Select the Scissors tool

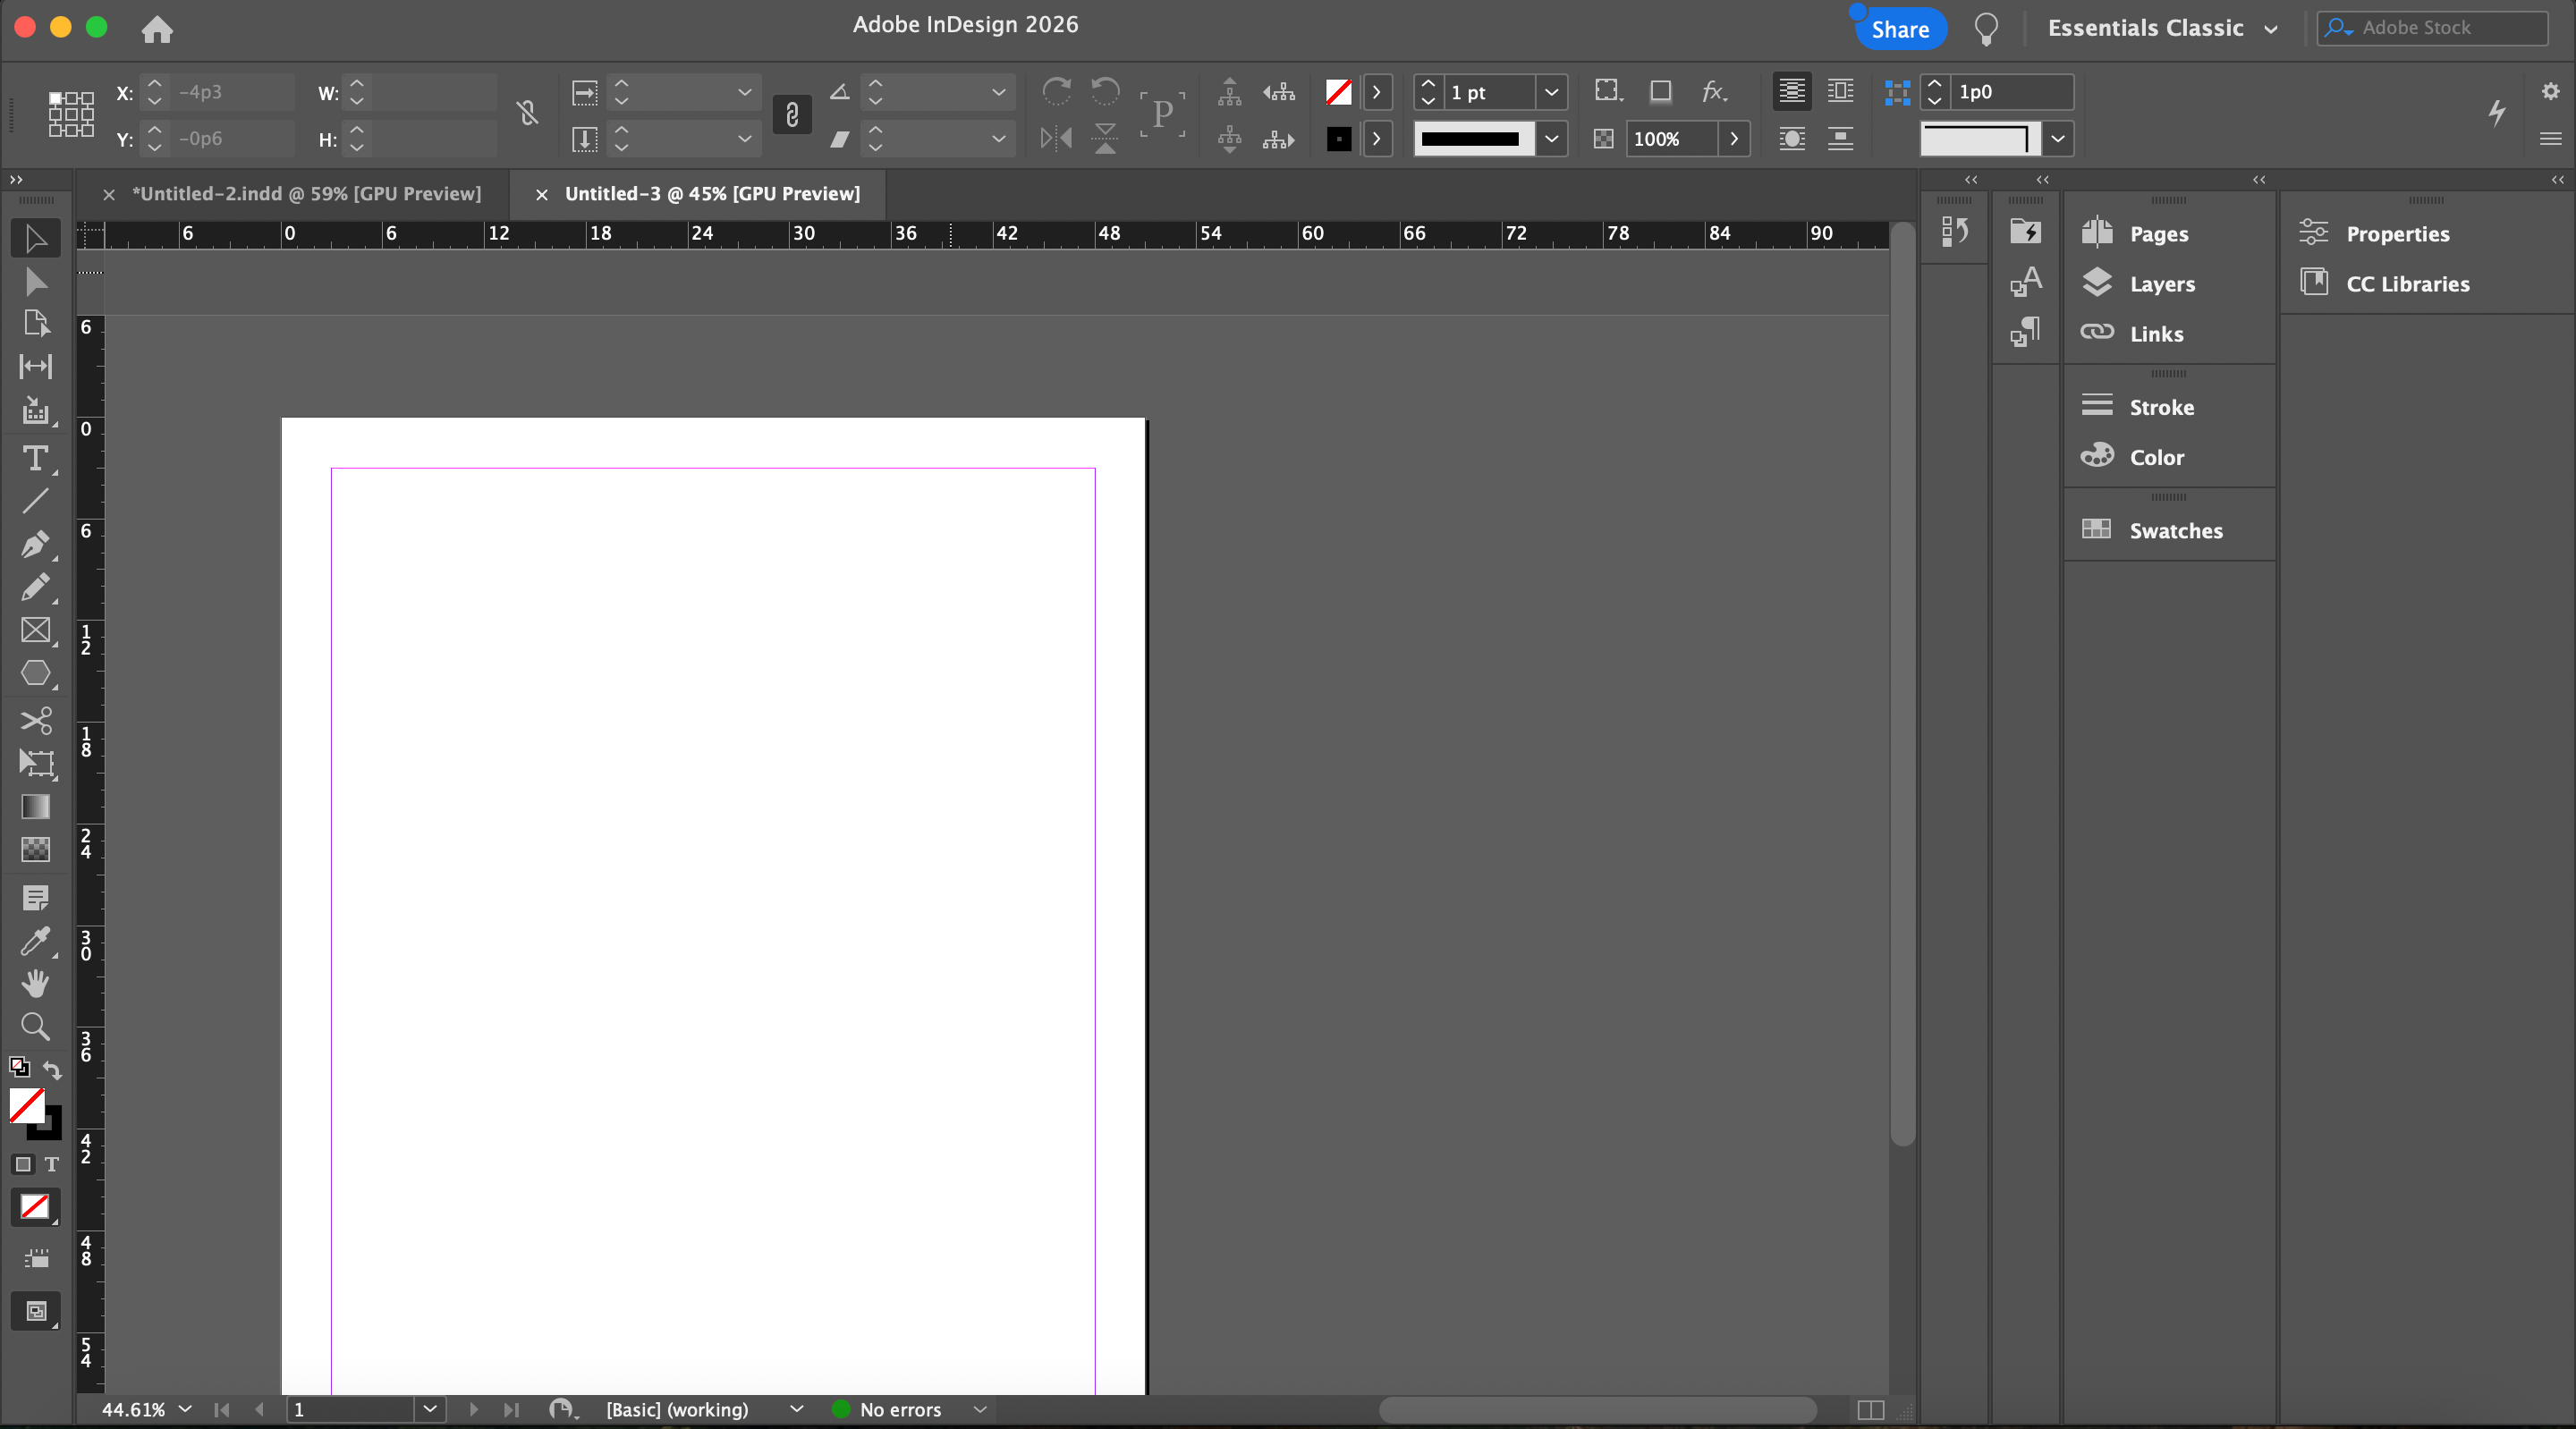coord(35,720)
